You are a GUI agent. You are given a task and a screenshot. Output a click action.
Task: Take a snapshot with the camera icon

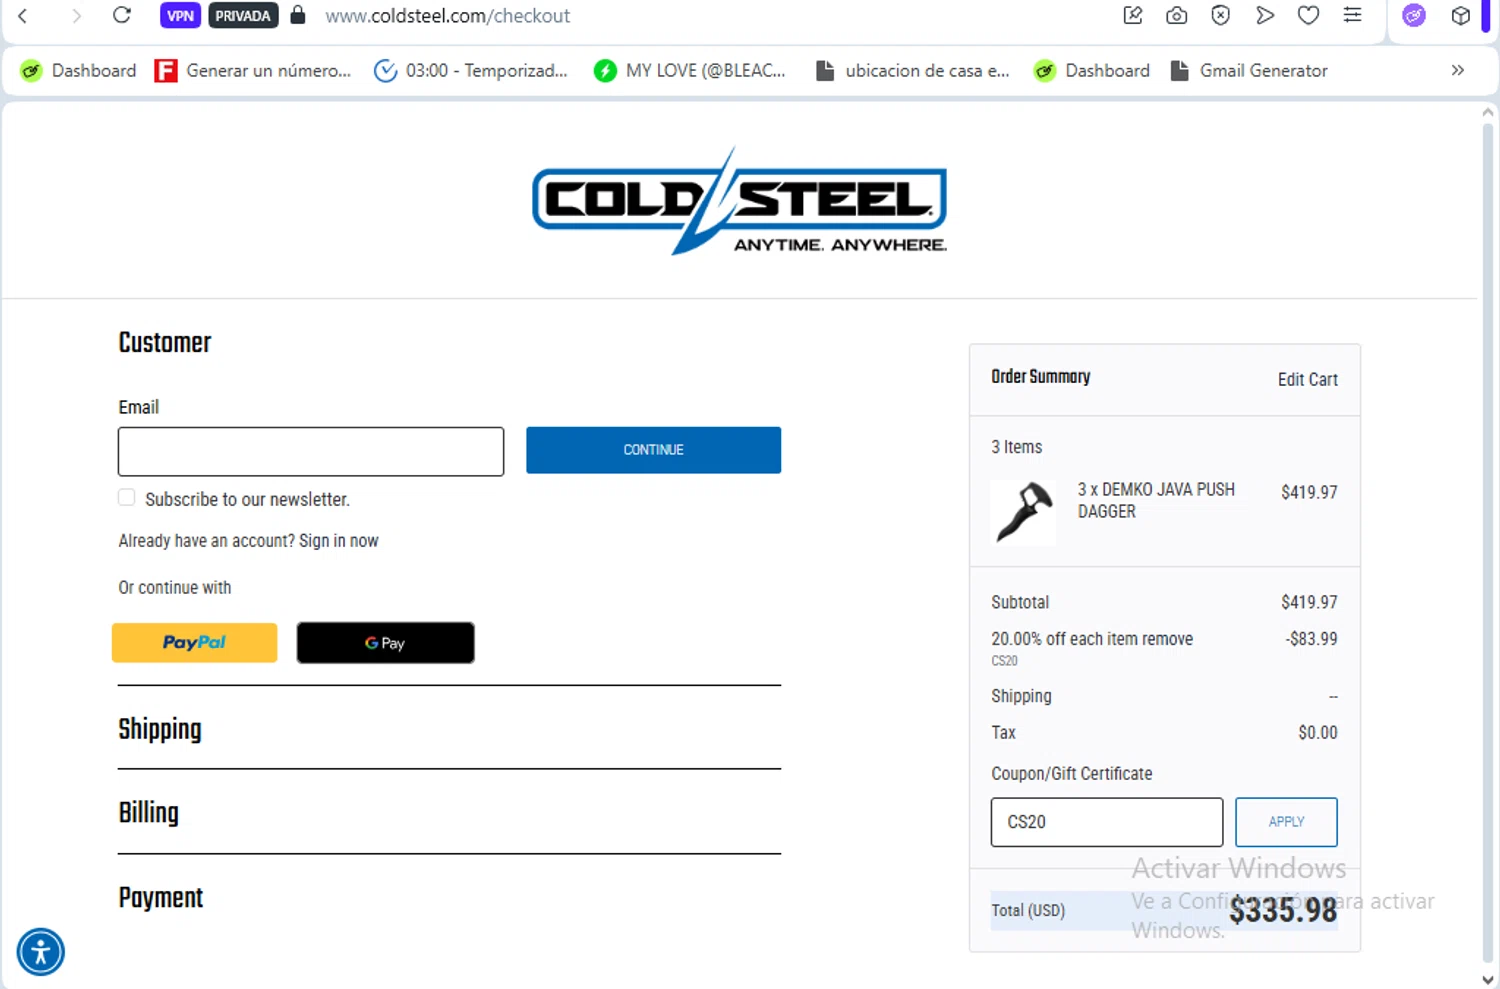coord(1177,15)
